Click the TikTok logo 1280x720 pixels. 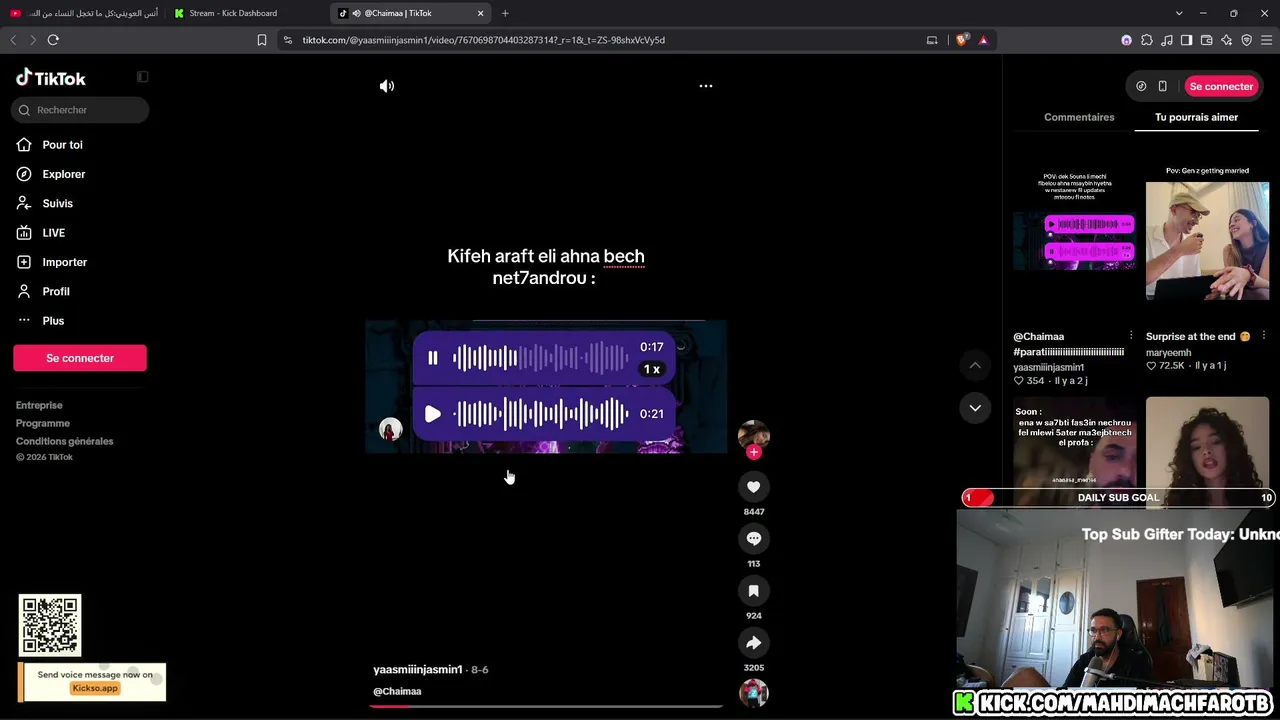pyautogui.click(x=51, y=78)
